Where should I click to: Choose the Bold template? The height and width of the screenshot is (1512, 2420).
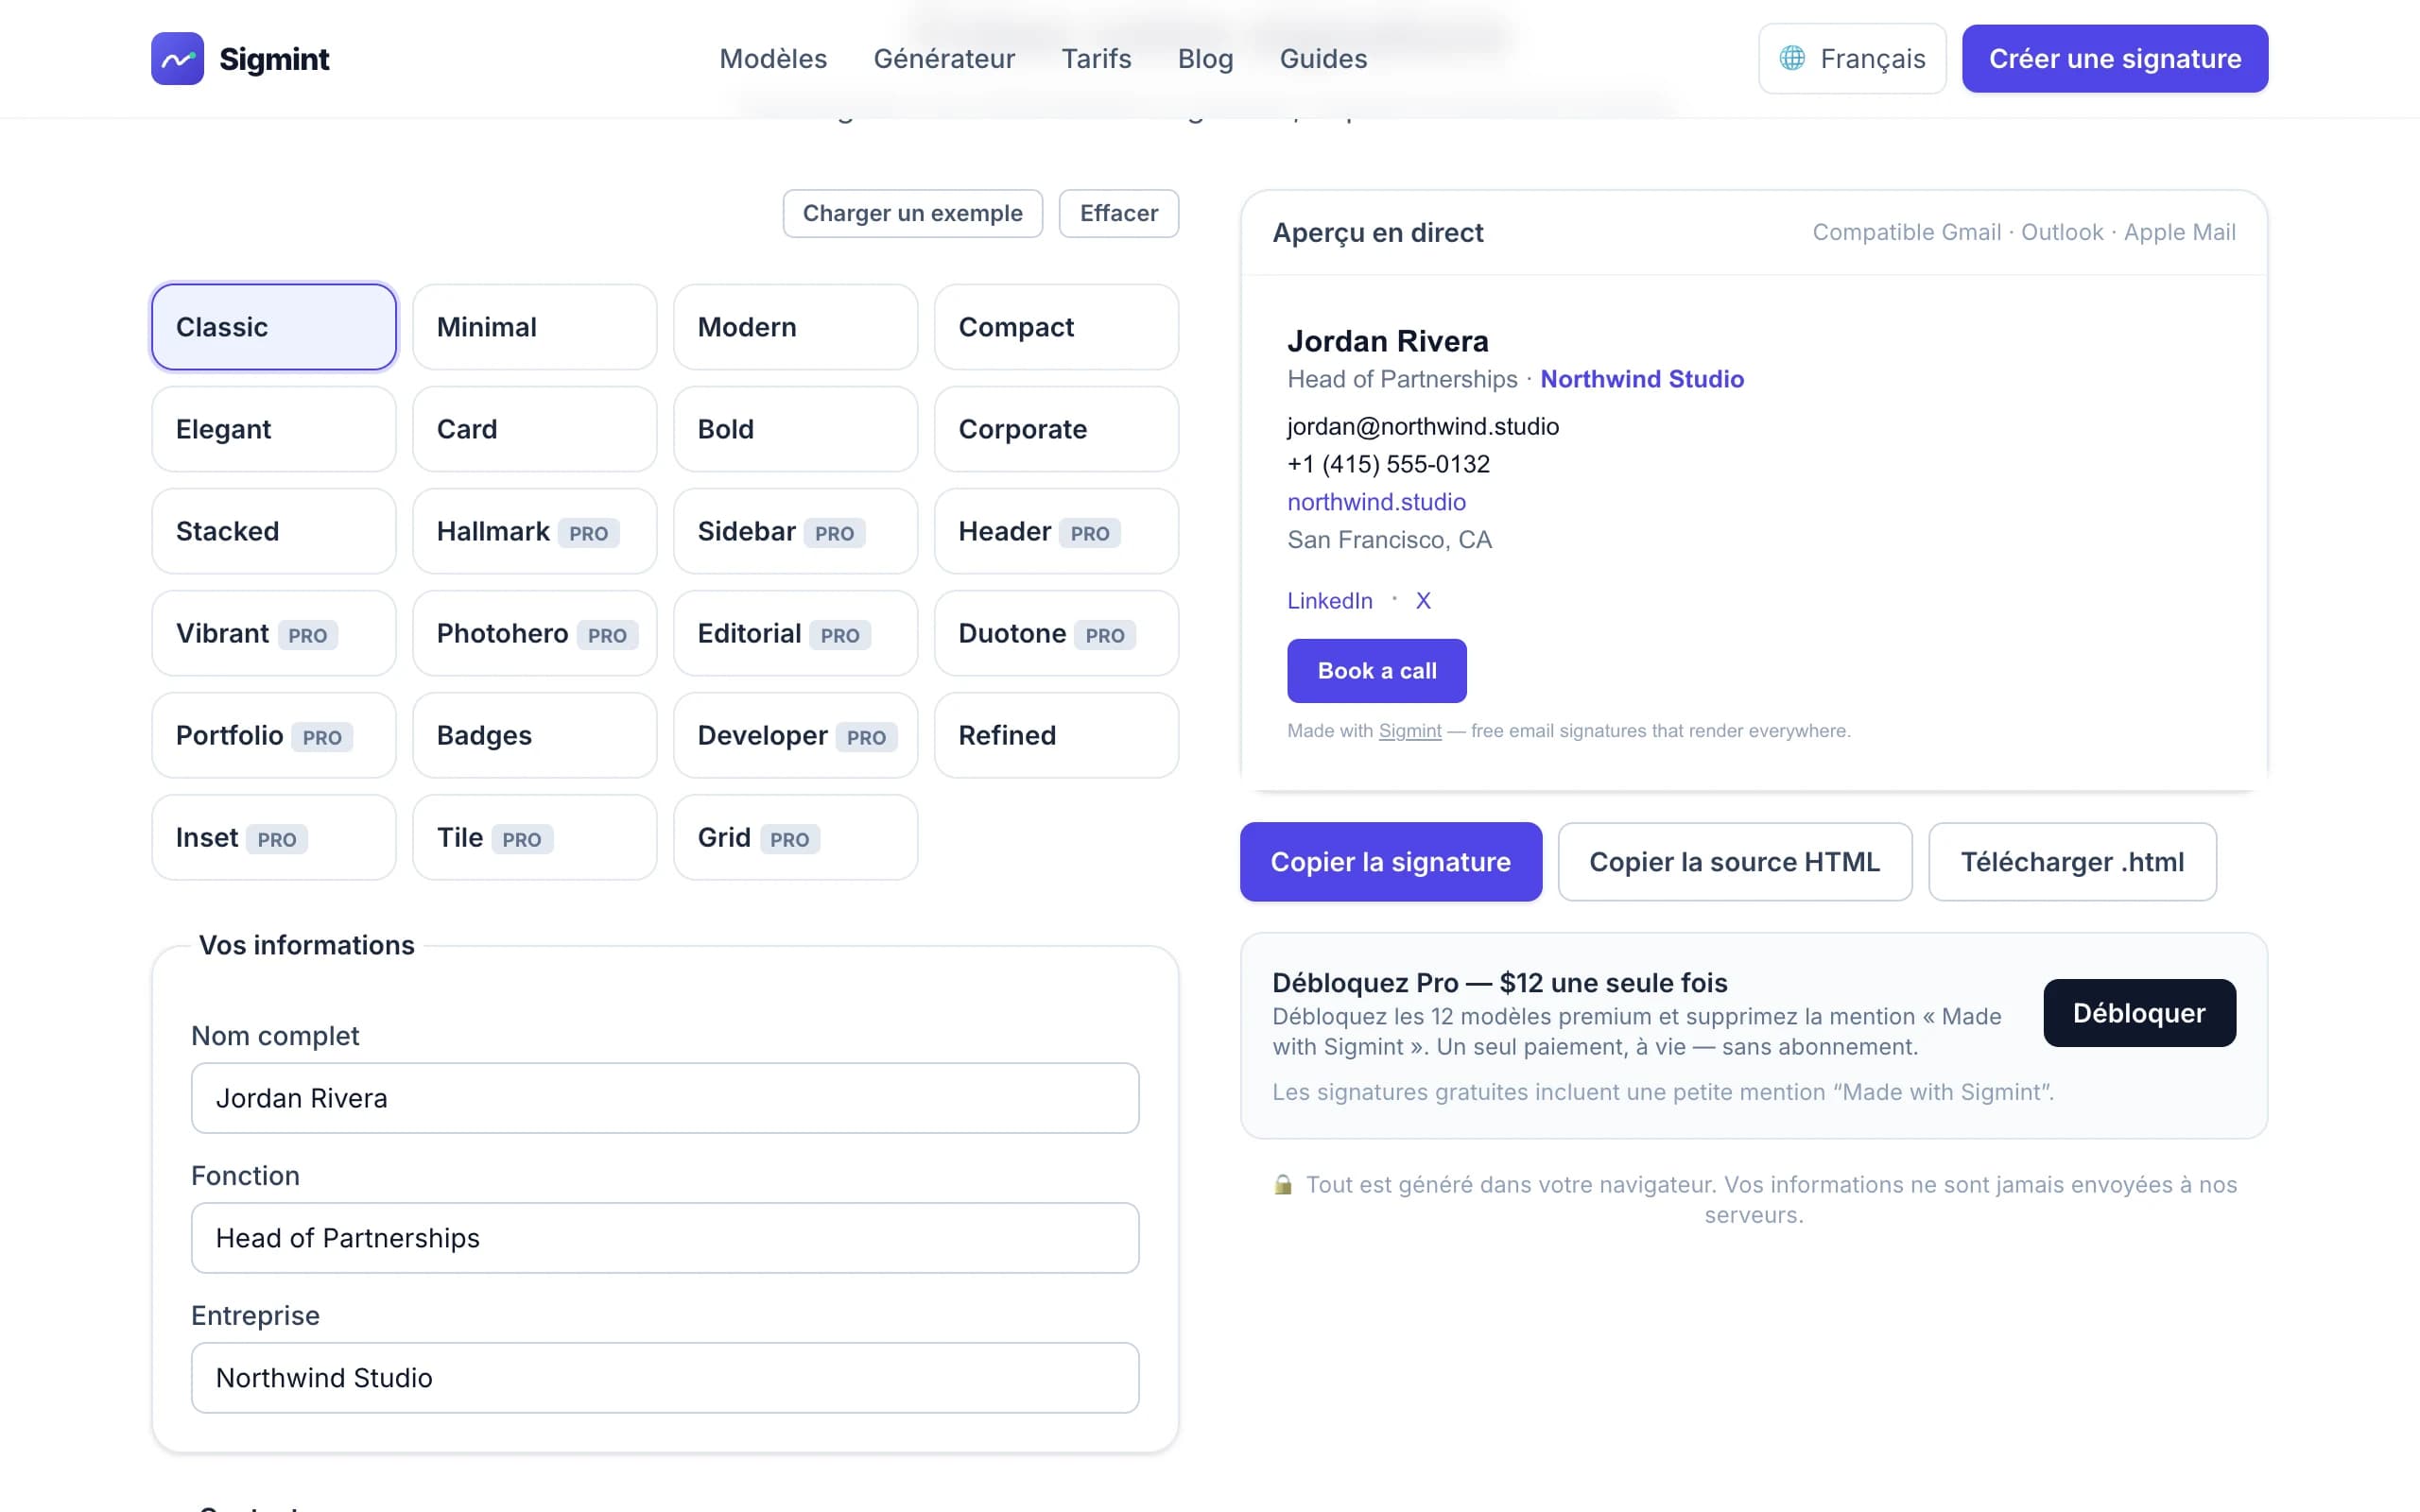pyautogui.click(x=795, y=429)
